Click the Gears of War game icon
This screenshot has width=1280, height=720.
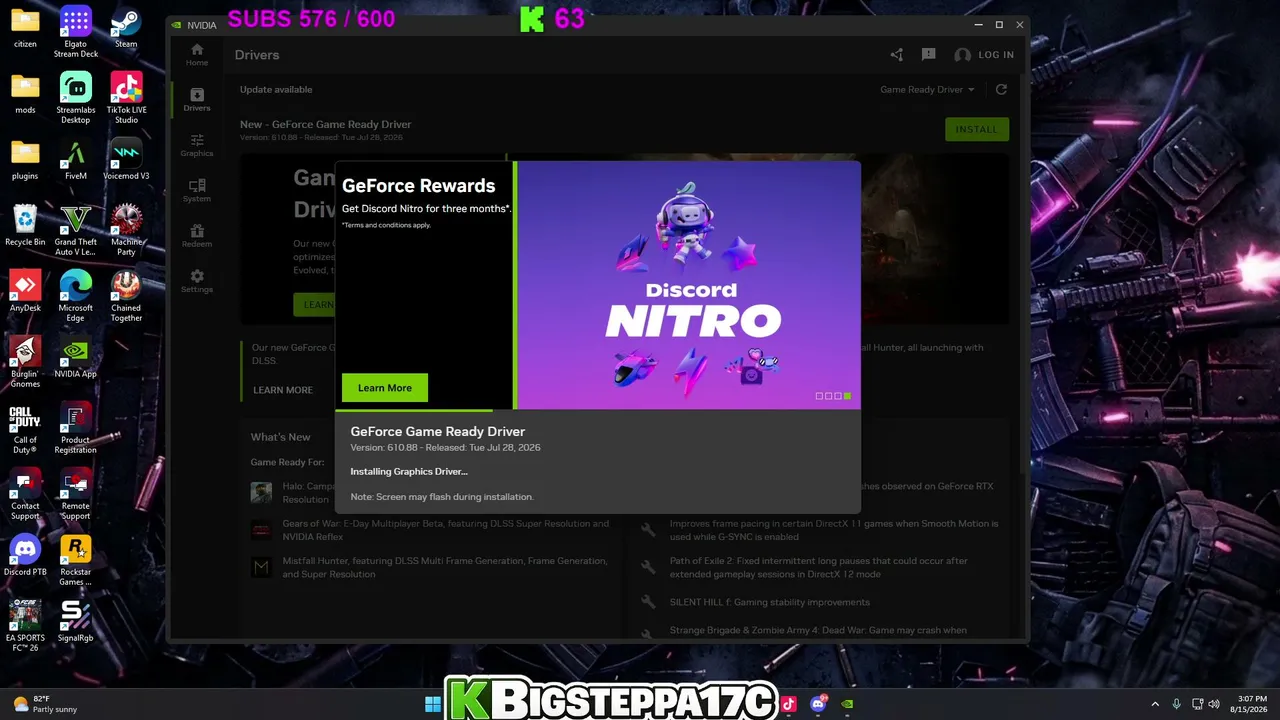(261, 530)
